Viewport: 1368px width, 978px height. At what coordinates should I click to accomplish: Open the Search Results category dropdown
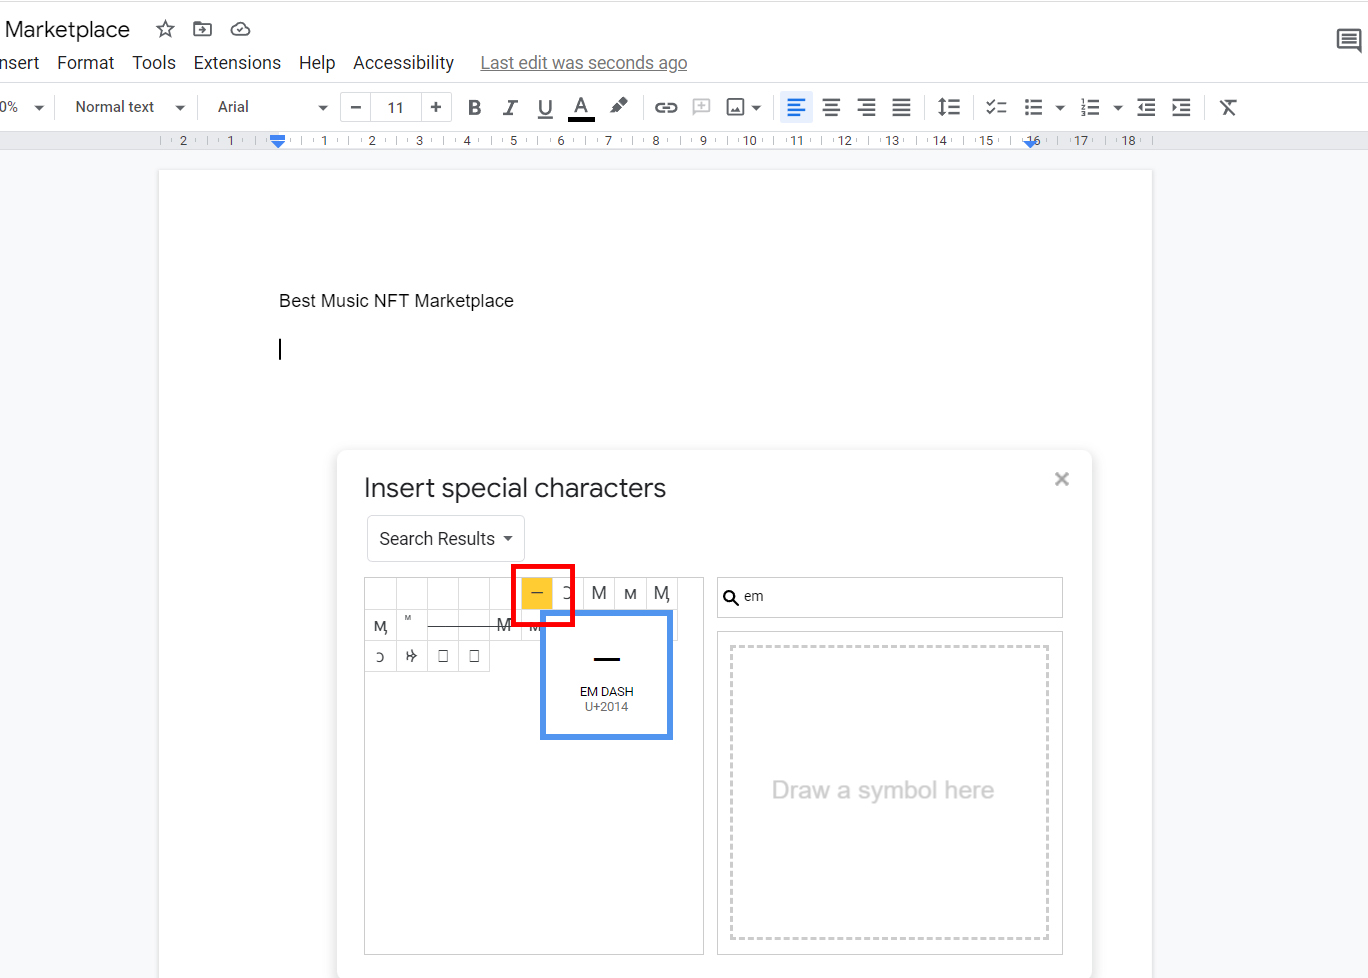click(445, 538)
